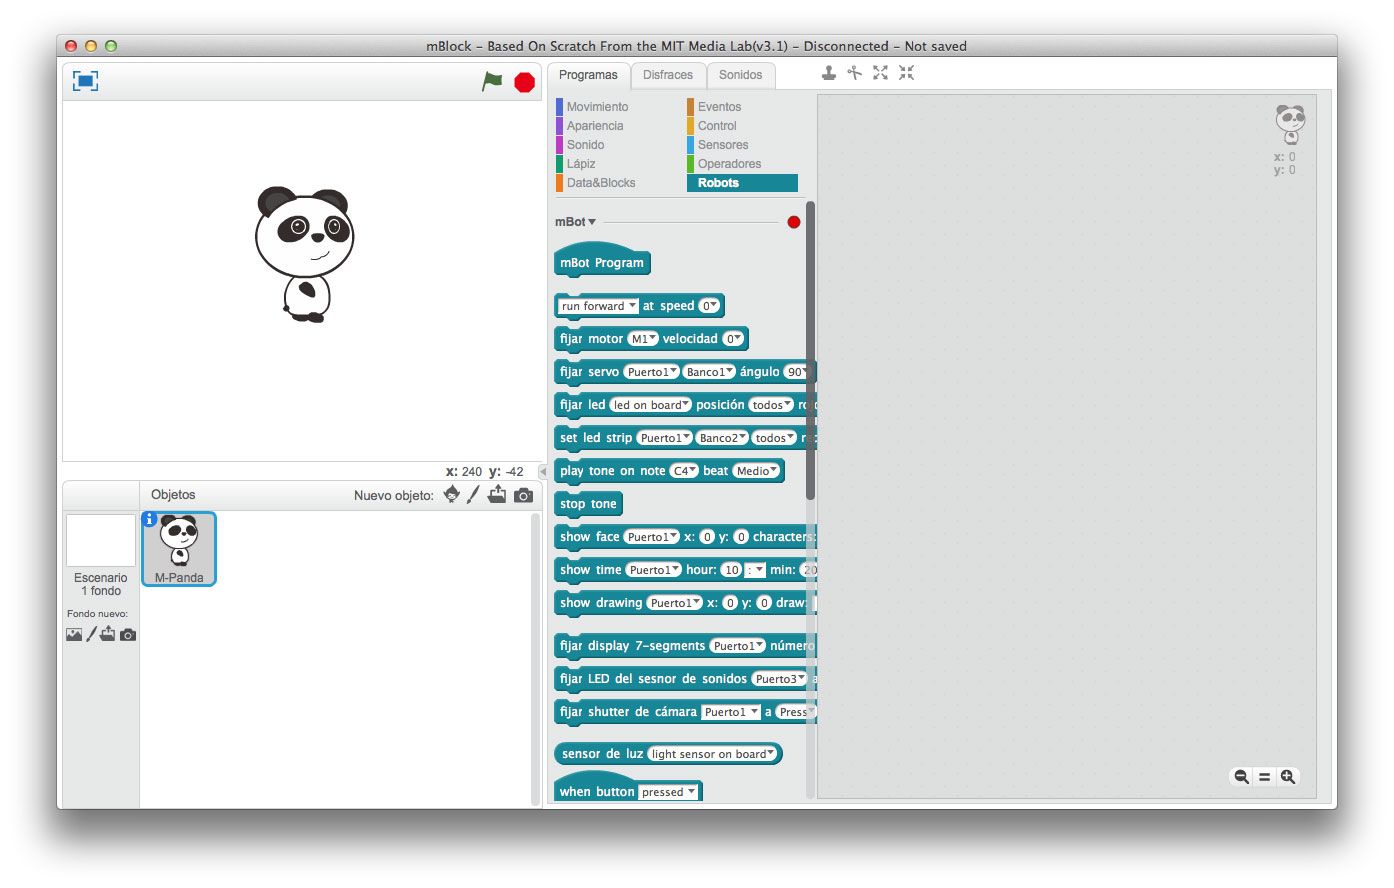The image size is (1394, 888).
Task: Open the run forward direction dropdown
Action: click(x=598, y=306)
